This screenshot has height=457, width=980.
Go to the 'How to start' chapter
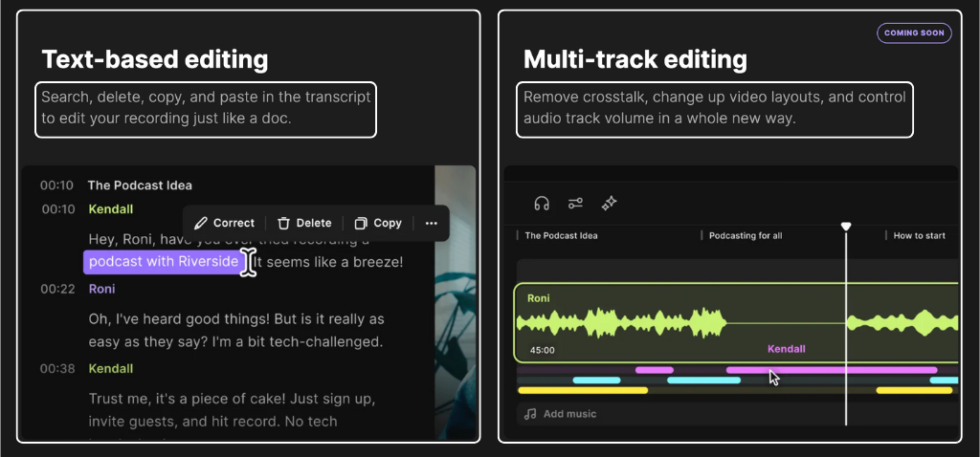(919, 236)
